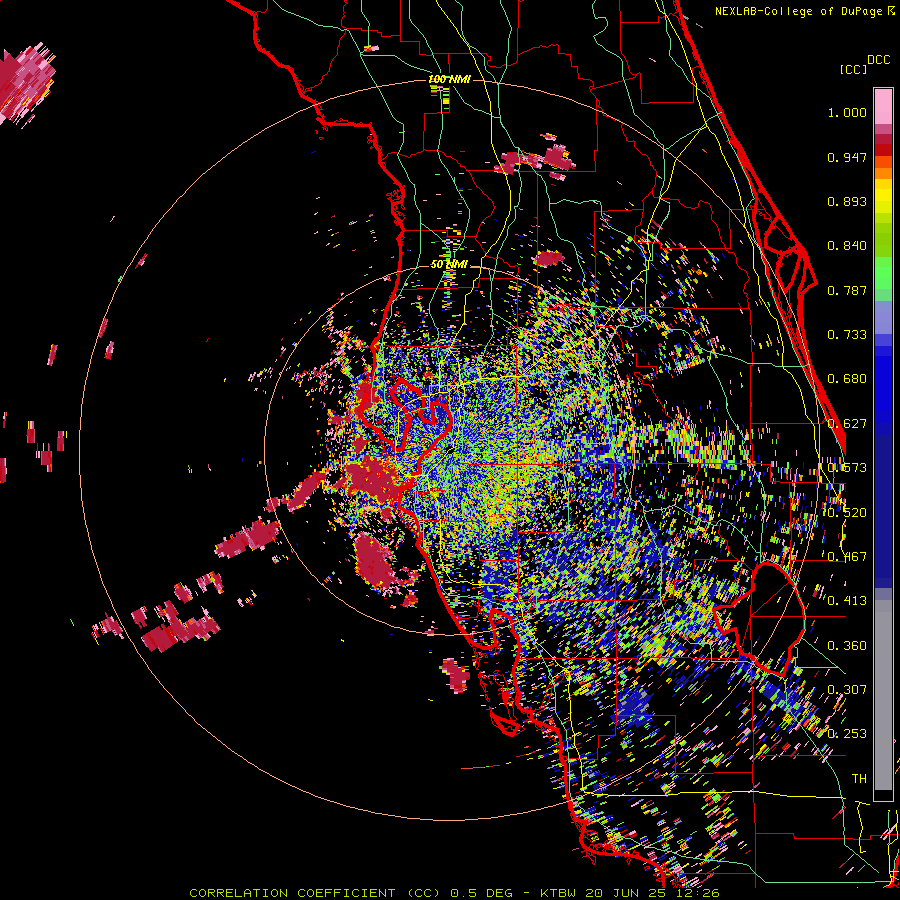The width and height of the screenshot is (900, 900).
Task: Pick the light pink segment atop color scale
Action: 883,106
